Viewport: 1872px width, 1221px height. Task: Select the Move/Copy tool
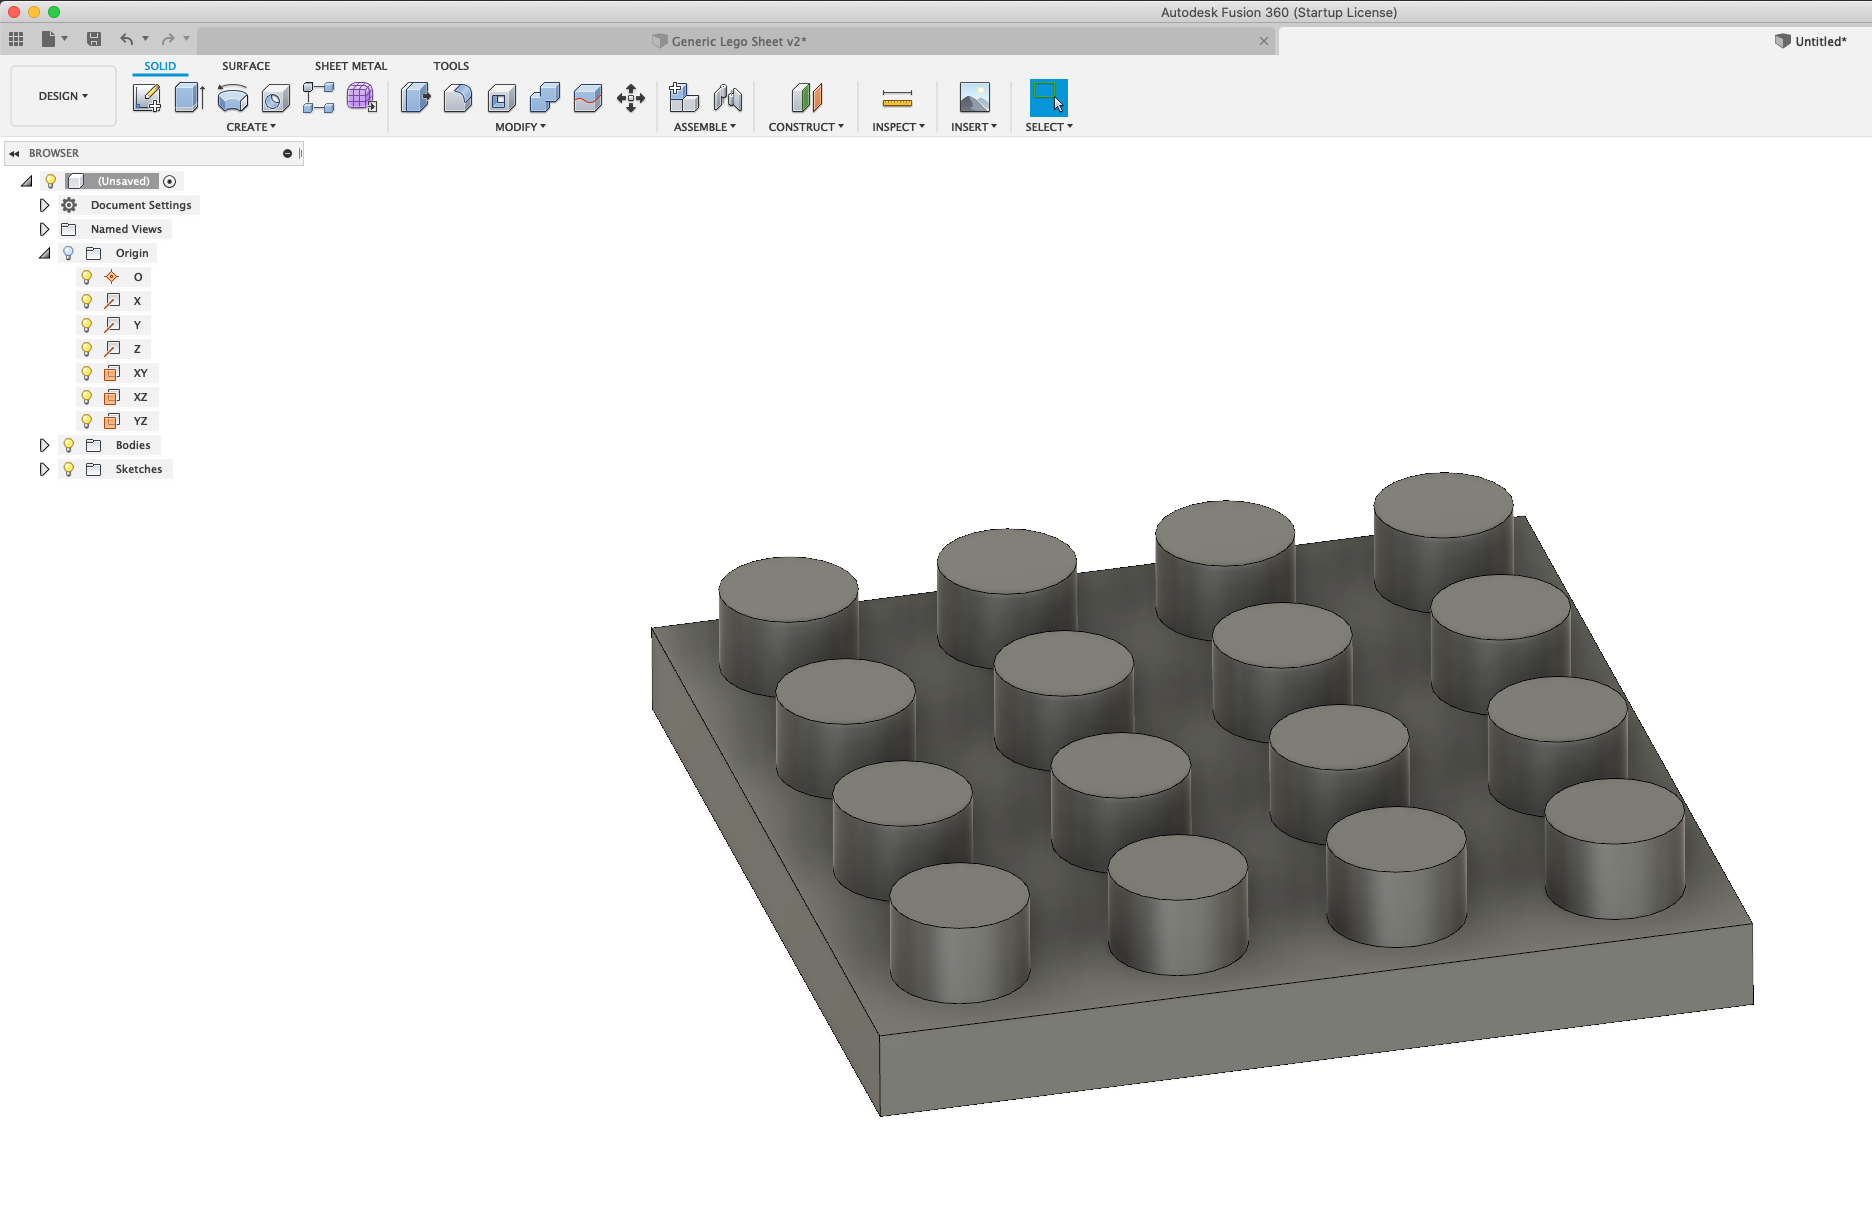point(631,98)
